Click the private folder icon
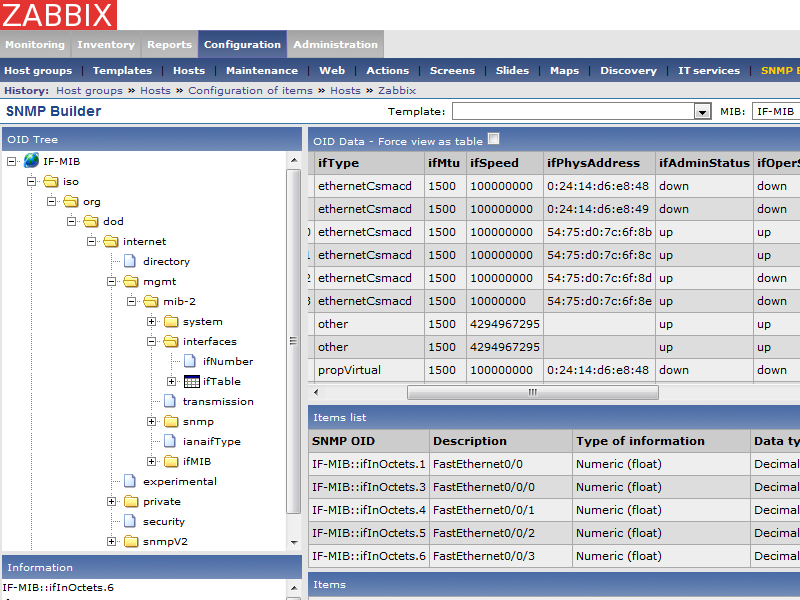Viewport: 800px width, 600px height. click(x=131, y=501)
